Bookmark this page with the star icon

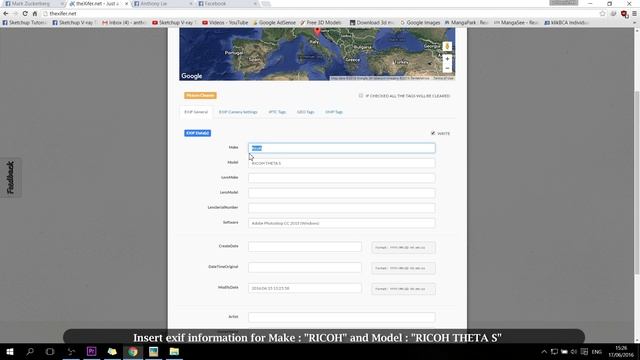602,13
